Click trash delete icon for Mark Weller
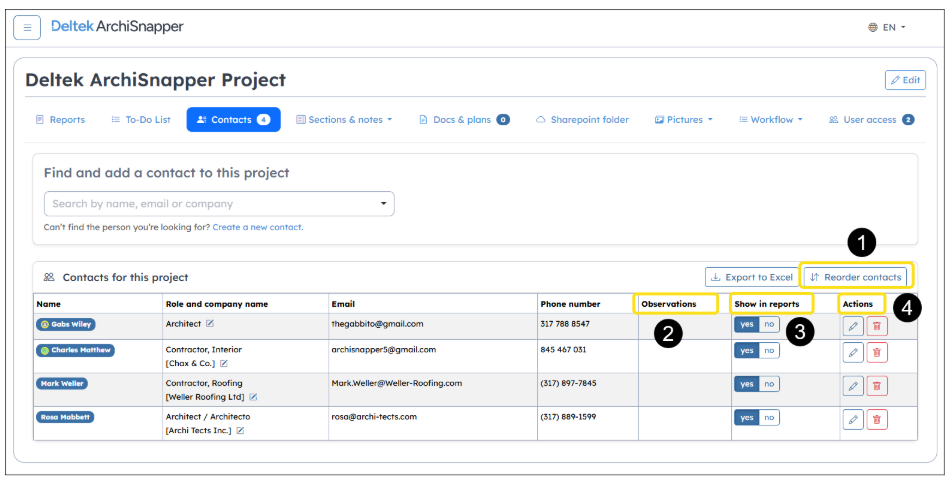 point(877,386)
